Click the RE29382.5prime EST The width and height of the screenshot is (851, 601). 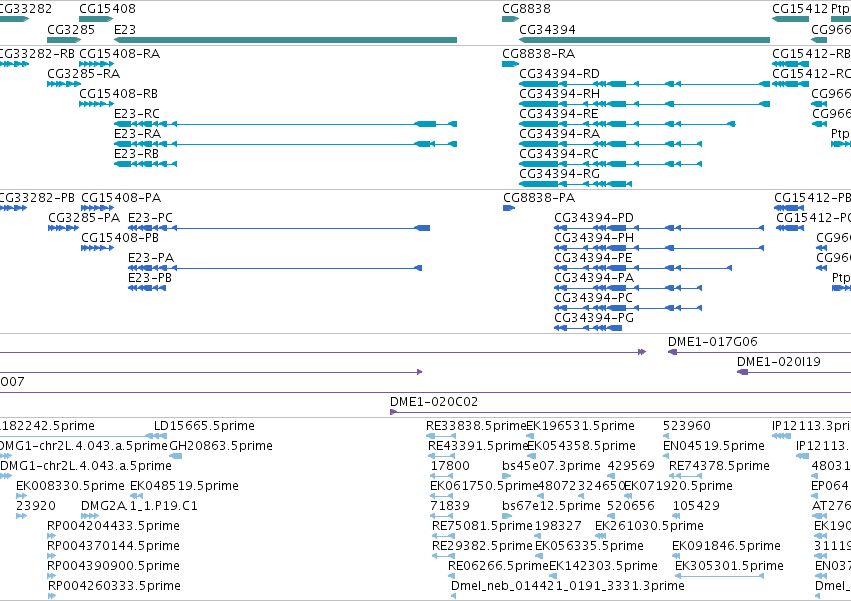pos(443,556)
